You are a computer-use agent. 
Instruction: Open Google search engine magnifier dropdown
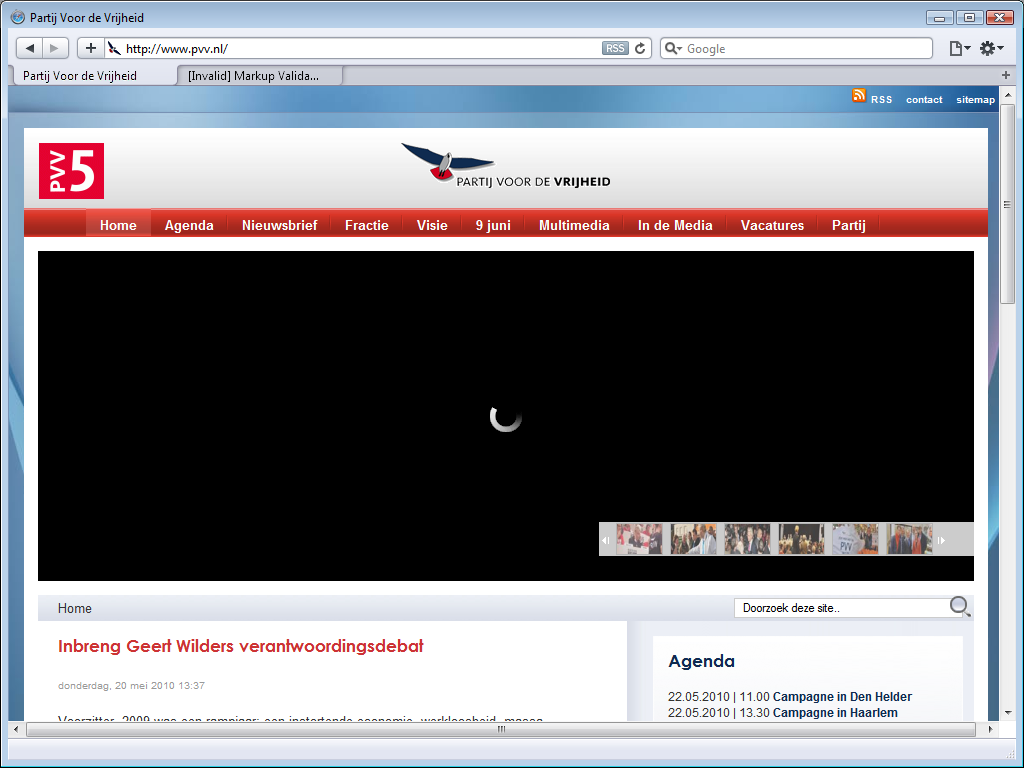[673, 48]
